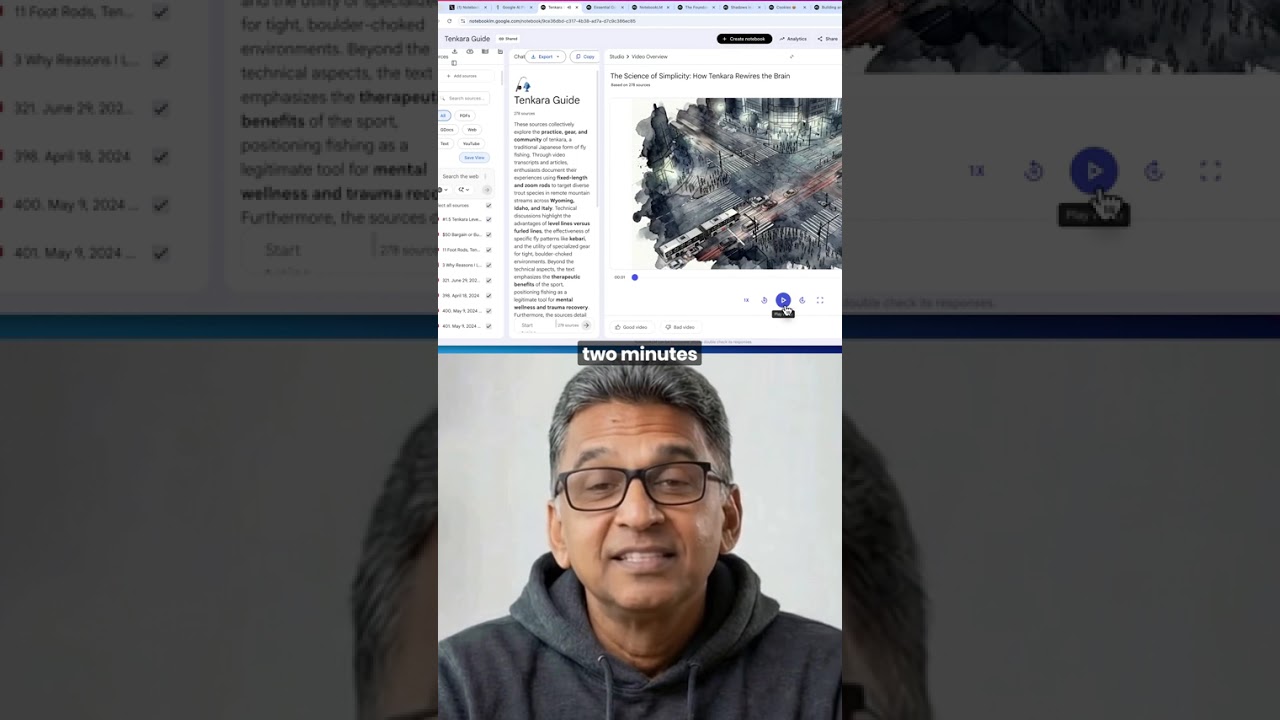Filter sources by YouTube
The width and height of the screenshot is (1280, 720).
471,144
